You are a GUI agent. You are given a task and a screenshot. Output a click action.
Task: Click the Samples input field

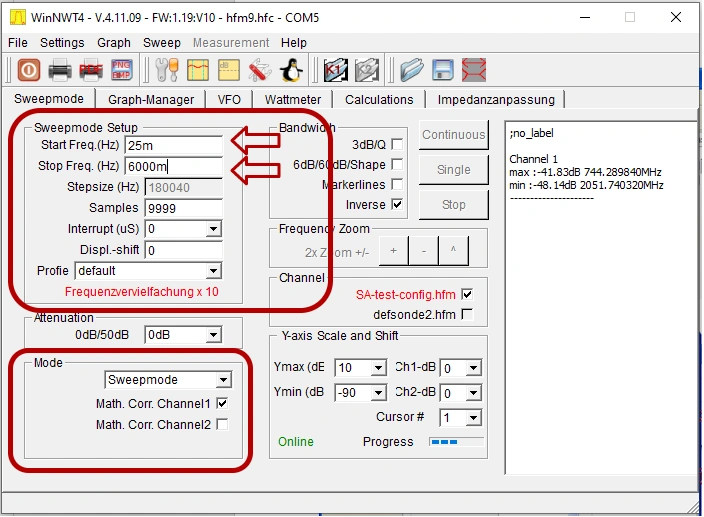tap(184, 208)
